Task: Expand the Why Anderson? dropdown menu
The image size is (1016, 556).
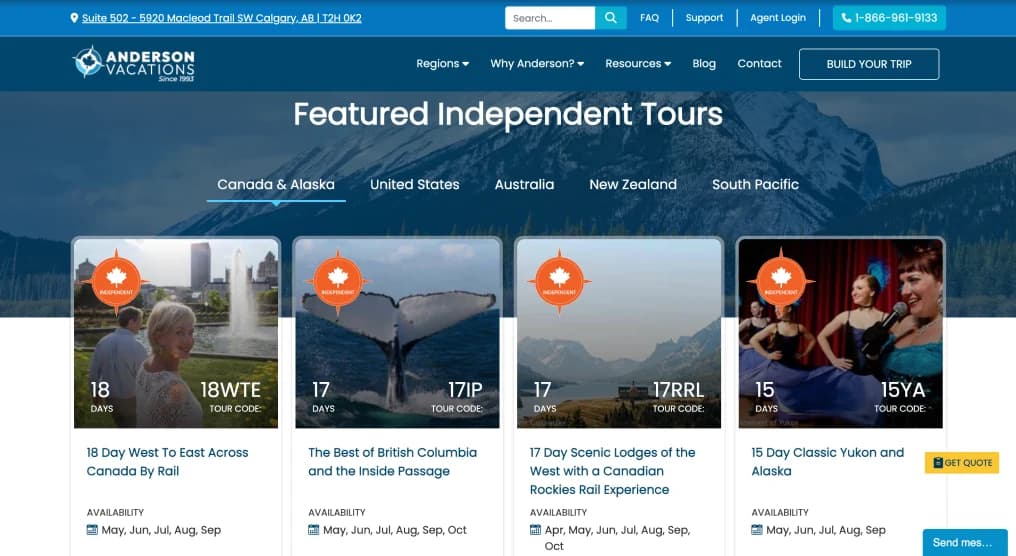Action: click(x=537, y=64)
